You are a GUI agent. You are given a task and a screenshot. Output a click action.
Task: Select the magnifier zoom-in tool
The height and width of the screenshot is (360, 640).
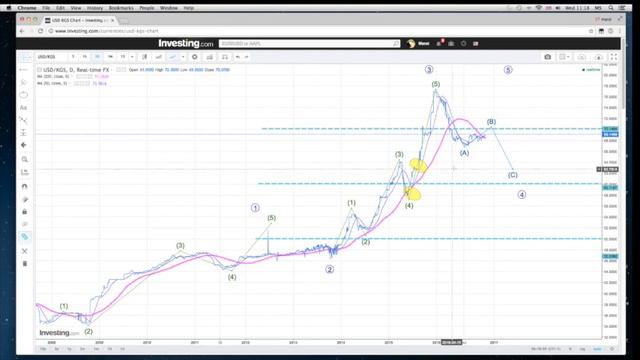[x=24, y=159]
